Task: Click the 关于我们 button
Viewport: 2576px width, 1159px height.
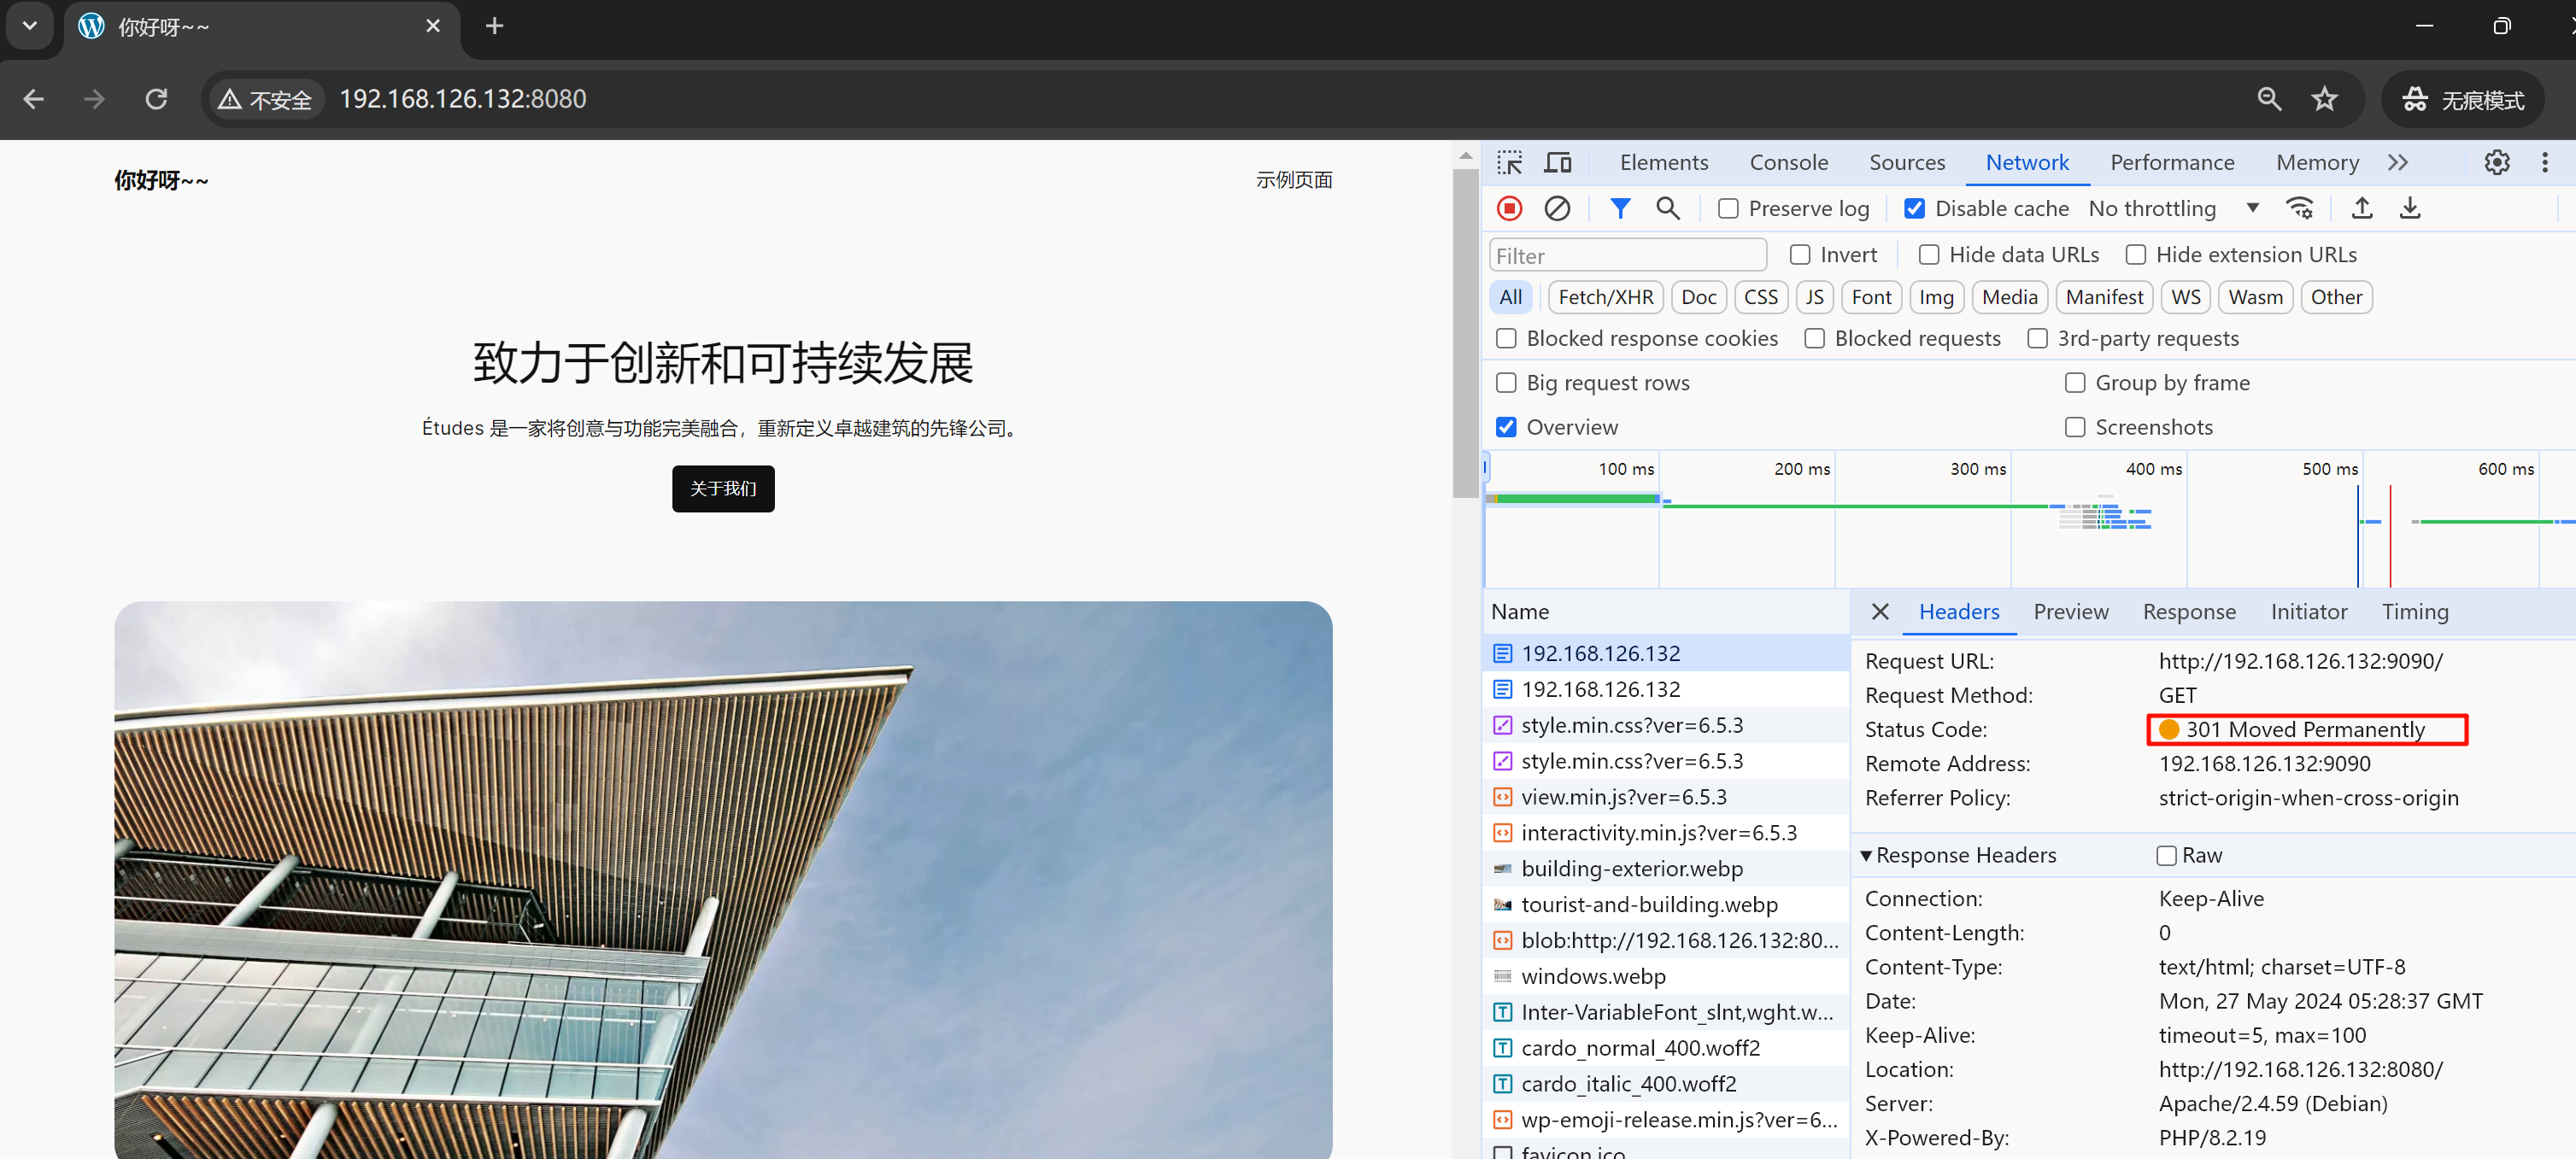Action: coord(722,489)
